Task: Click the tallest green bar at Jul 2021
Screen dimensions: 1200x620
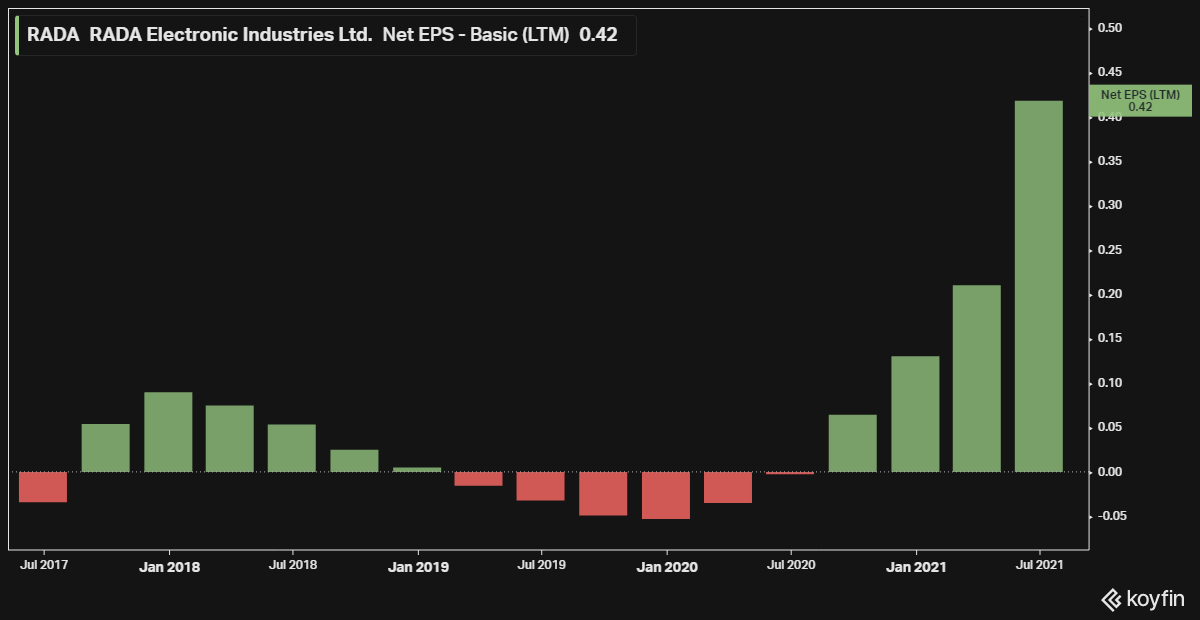Action: (x=1039, y=286)
